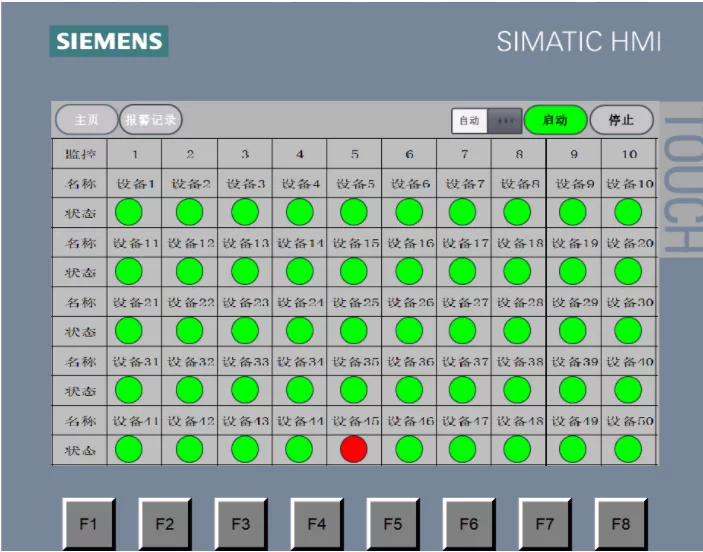Click the status lamp under 设备14

point(299,271)
